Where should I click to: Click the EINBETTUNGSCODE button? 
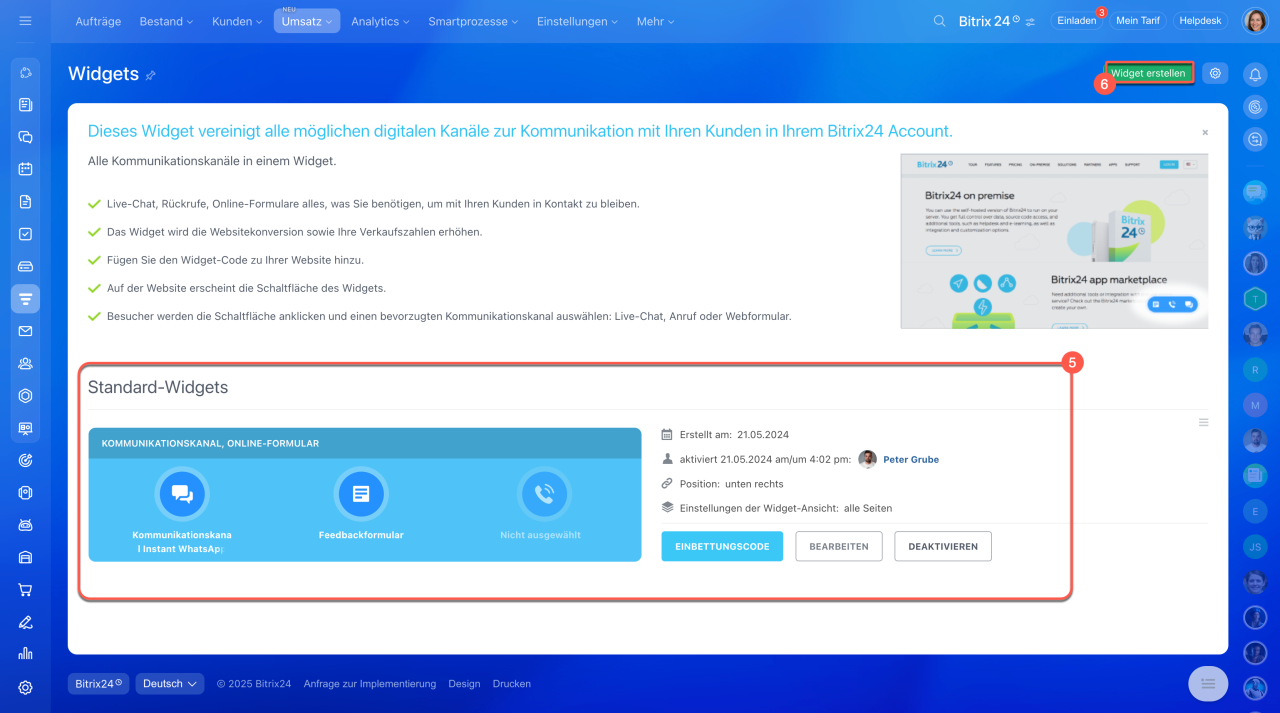[x=722, y=546]
